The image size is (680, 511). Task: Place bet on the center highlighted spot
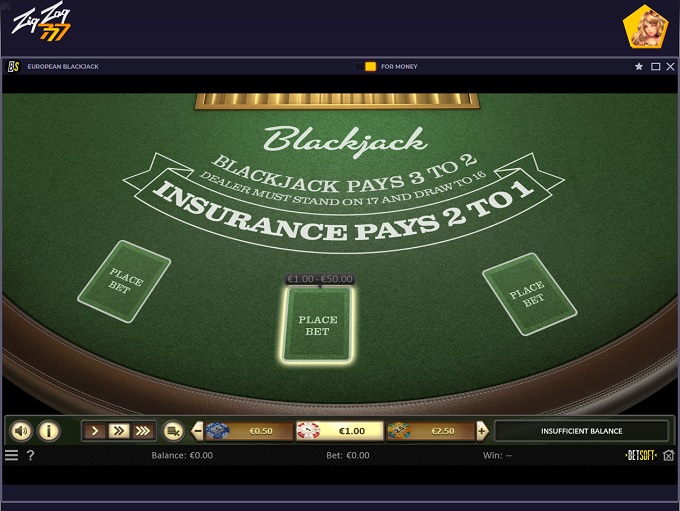tap(317, 325)
